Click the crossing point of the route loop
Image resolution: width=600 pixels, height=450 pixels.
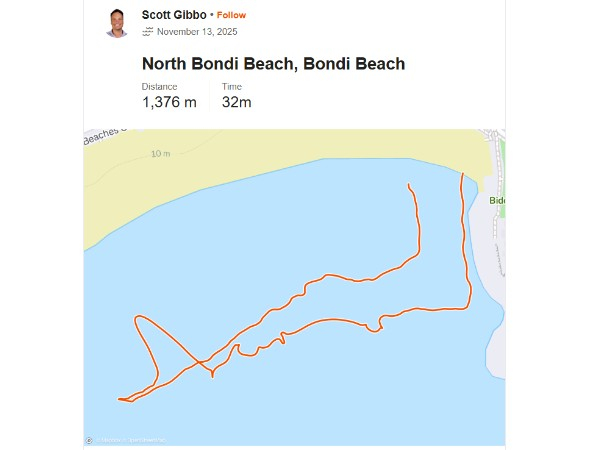coord(198,362)
